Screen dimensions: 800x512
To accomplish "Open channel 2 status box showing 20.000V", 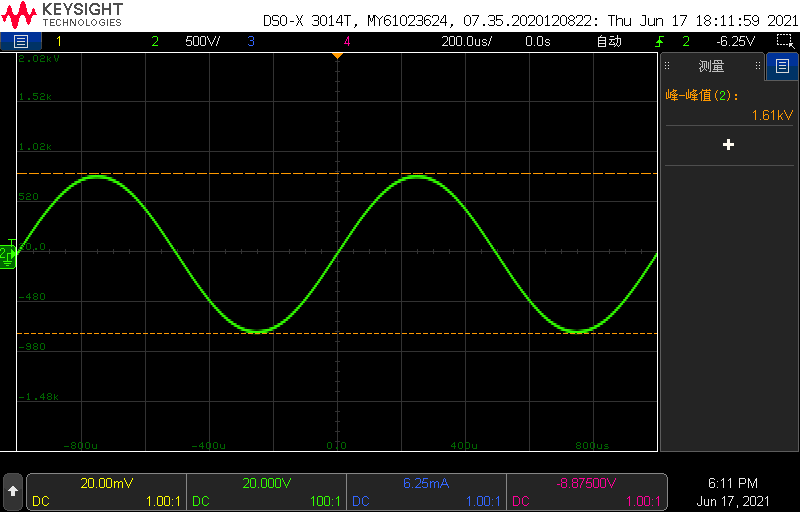I will [x=266, y=491].
